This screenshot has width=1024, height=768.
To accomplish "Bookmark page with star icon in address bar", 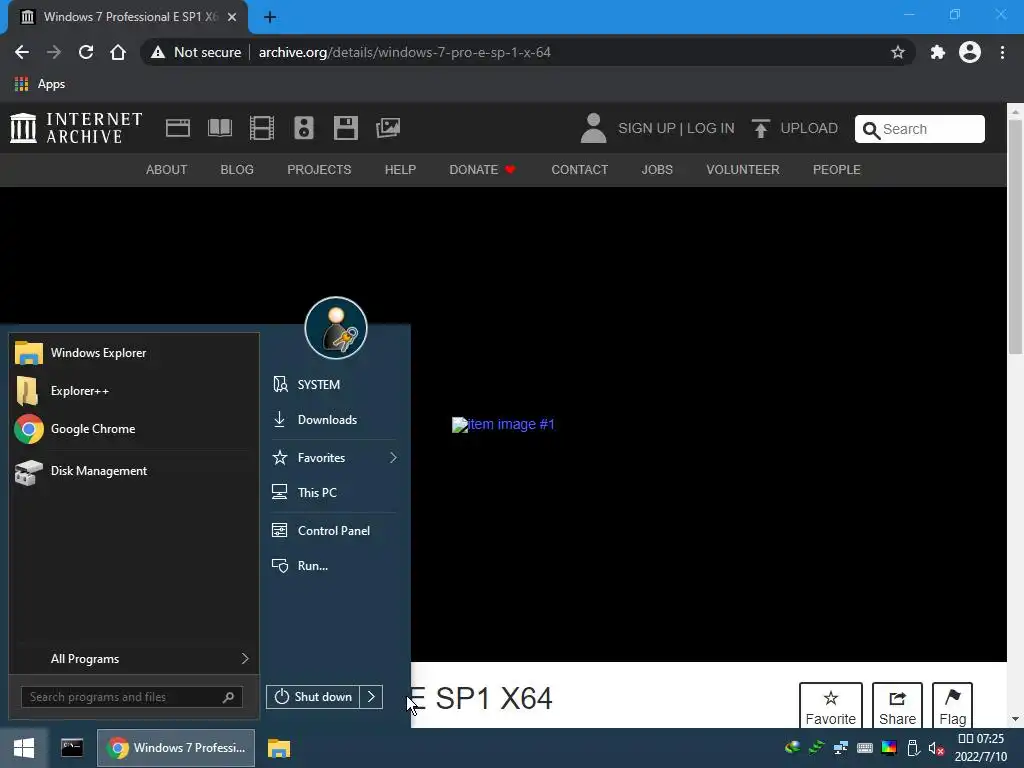I will point(898,52).
